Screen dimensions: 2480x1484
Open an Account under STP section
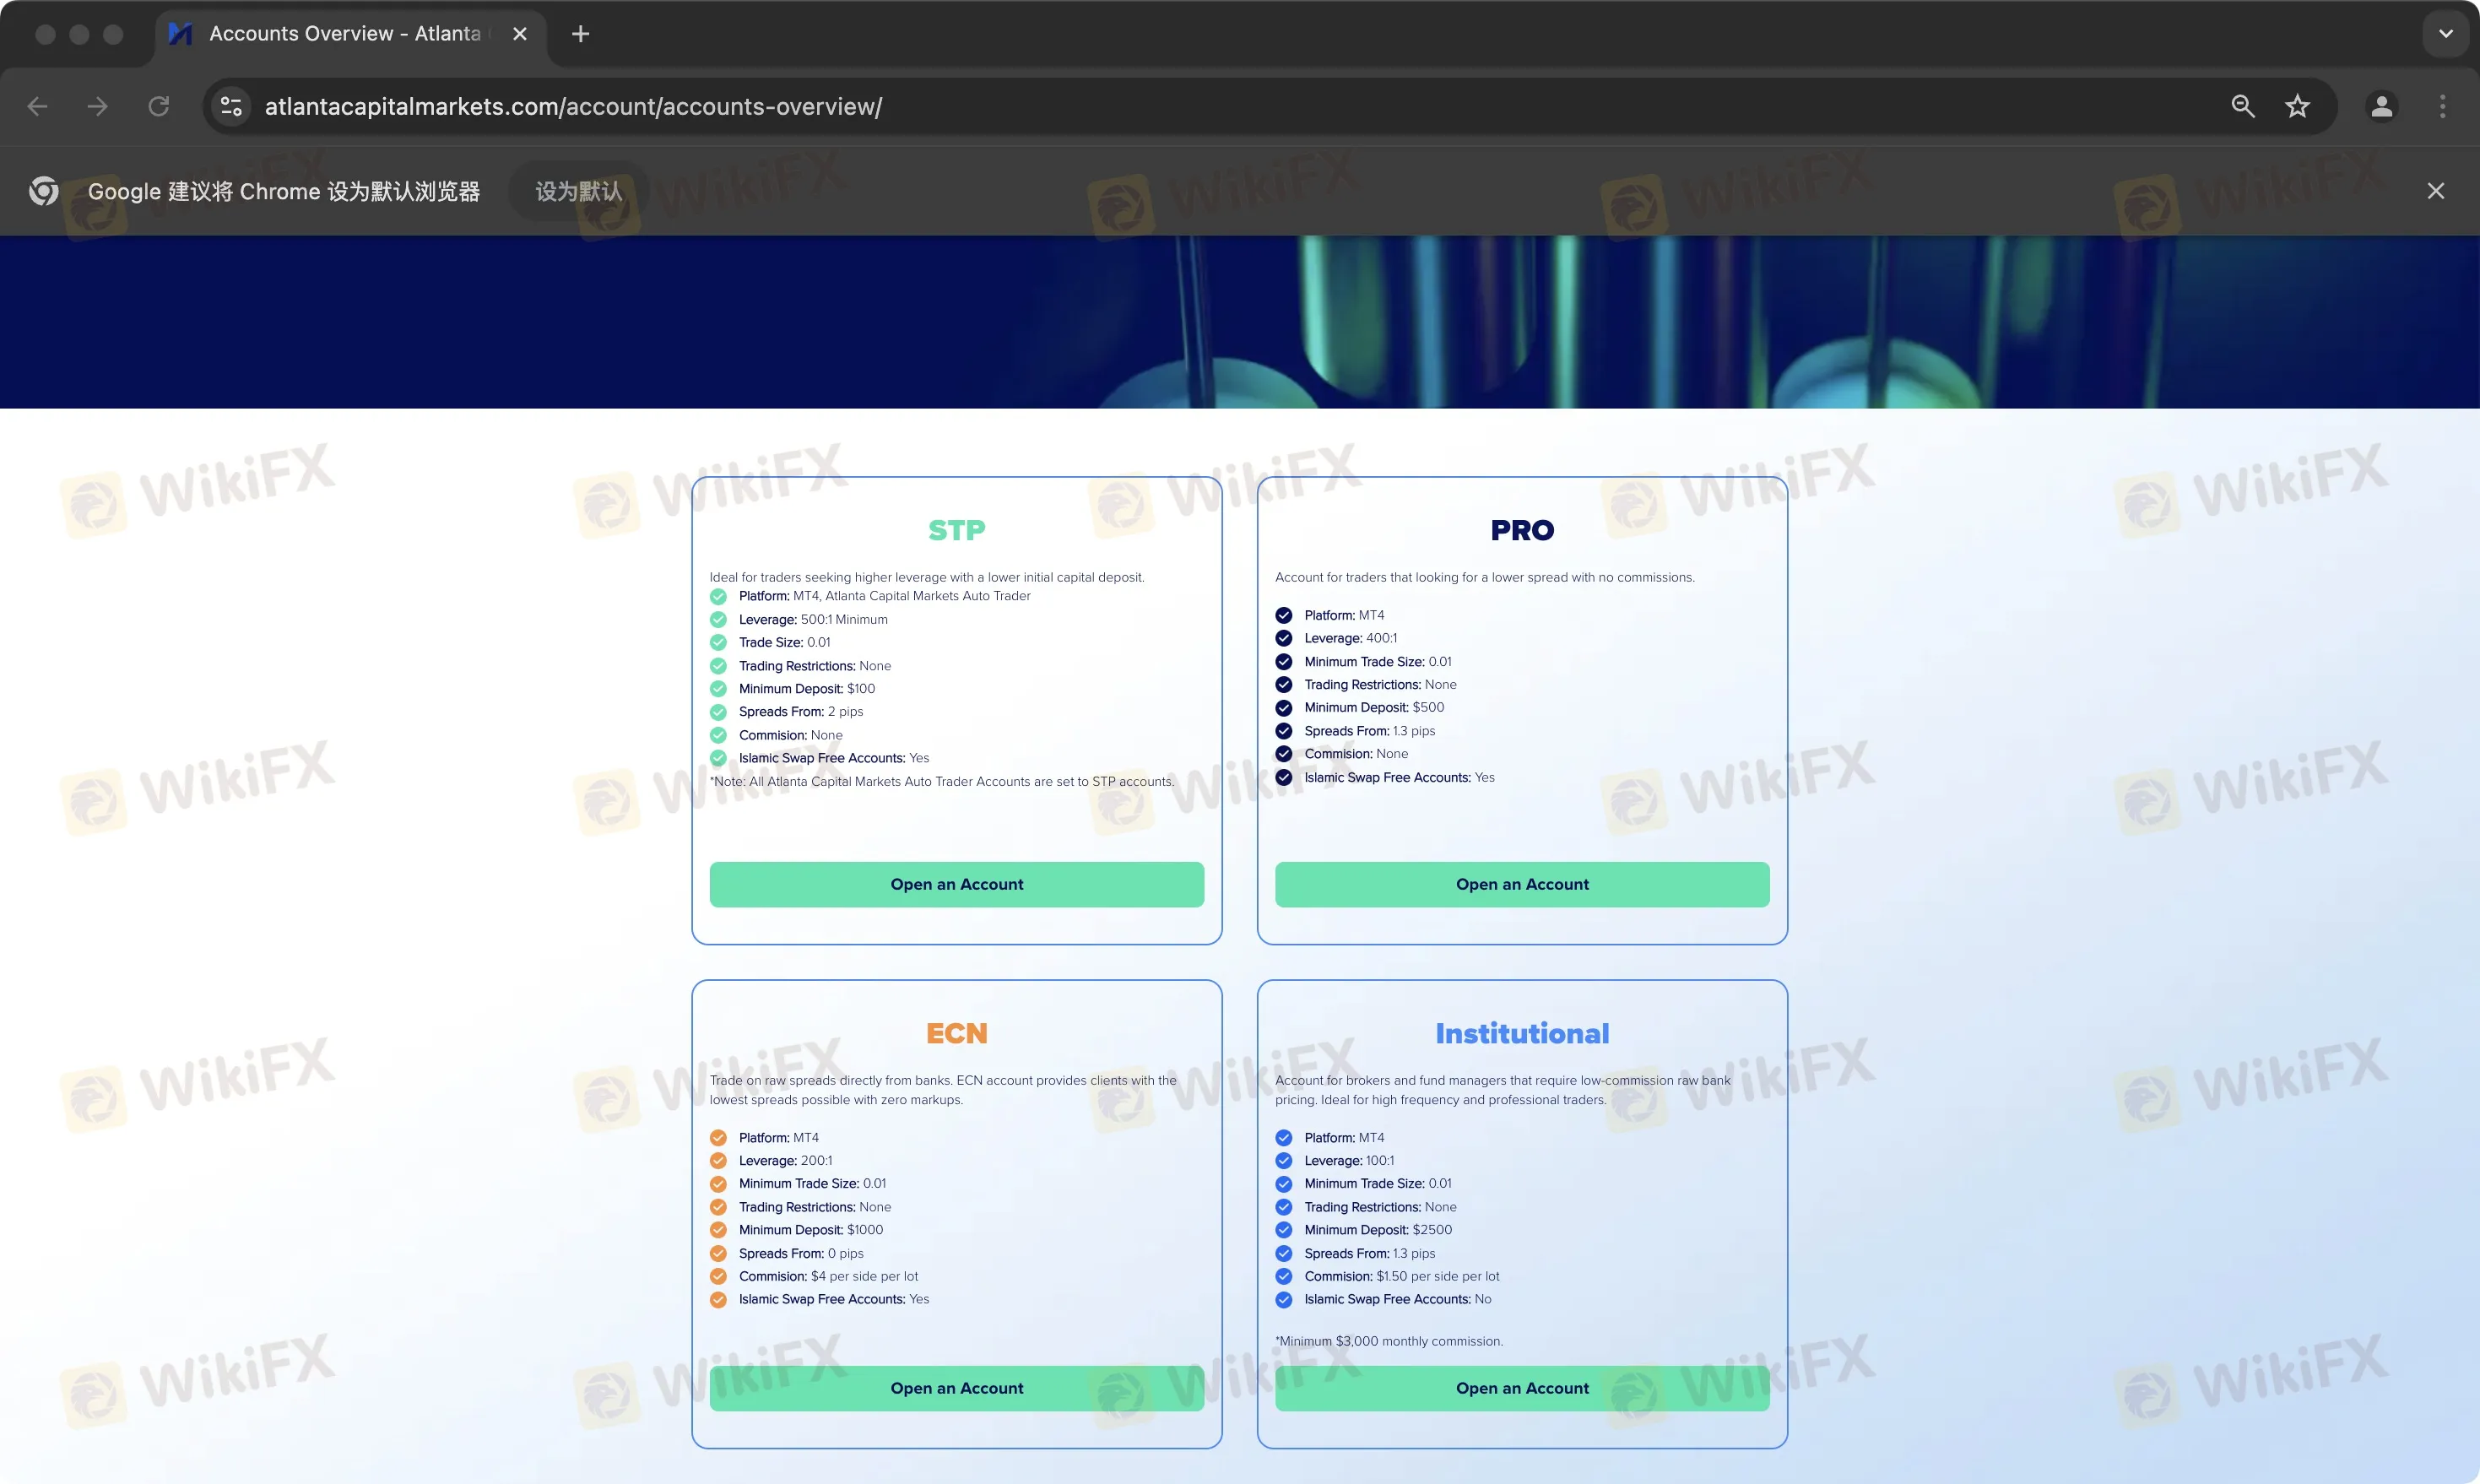[956, 883]
